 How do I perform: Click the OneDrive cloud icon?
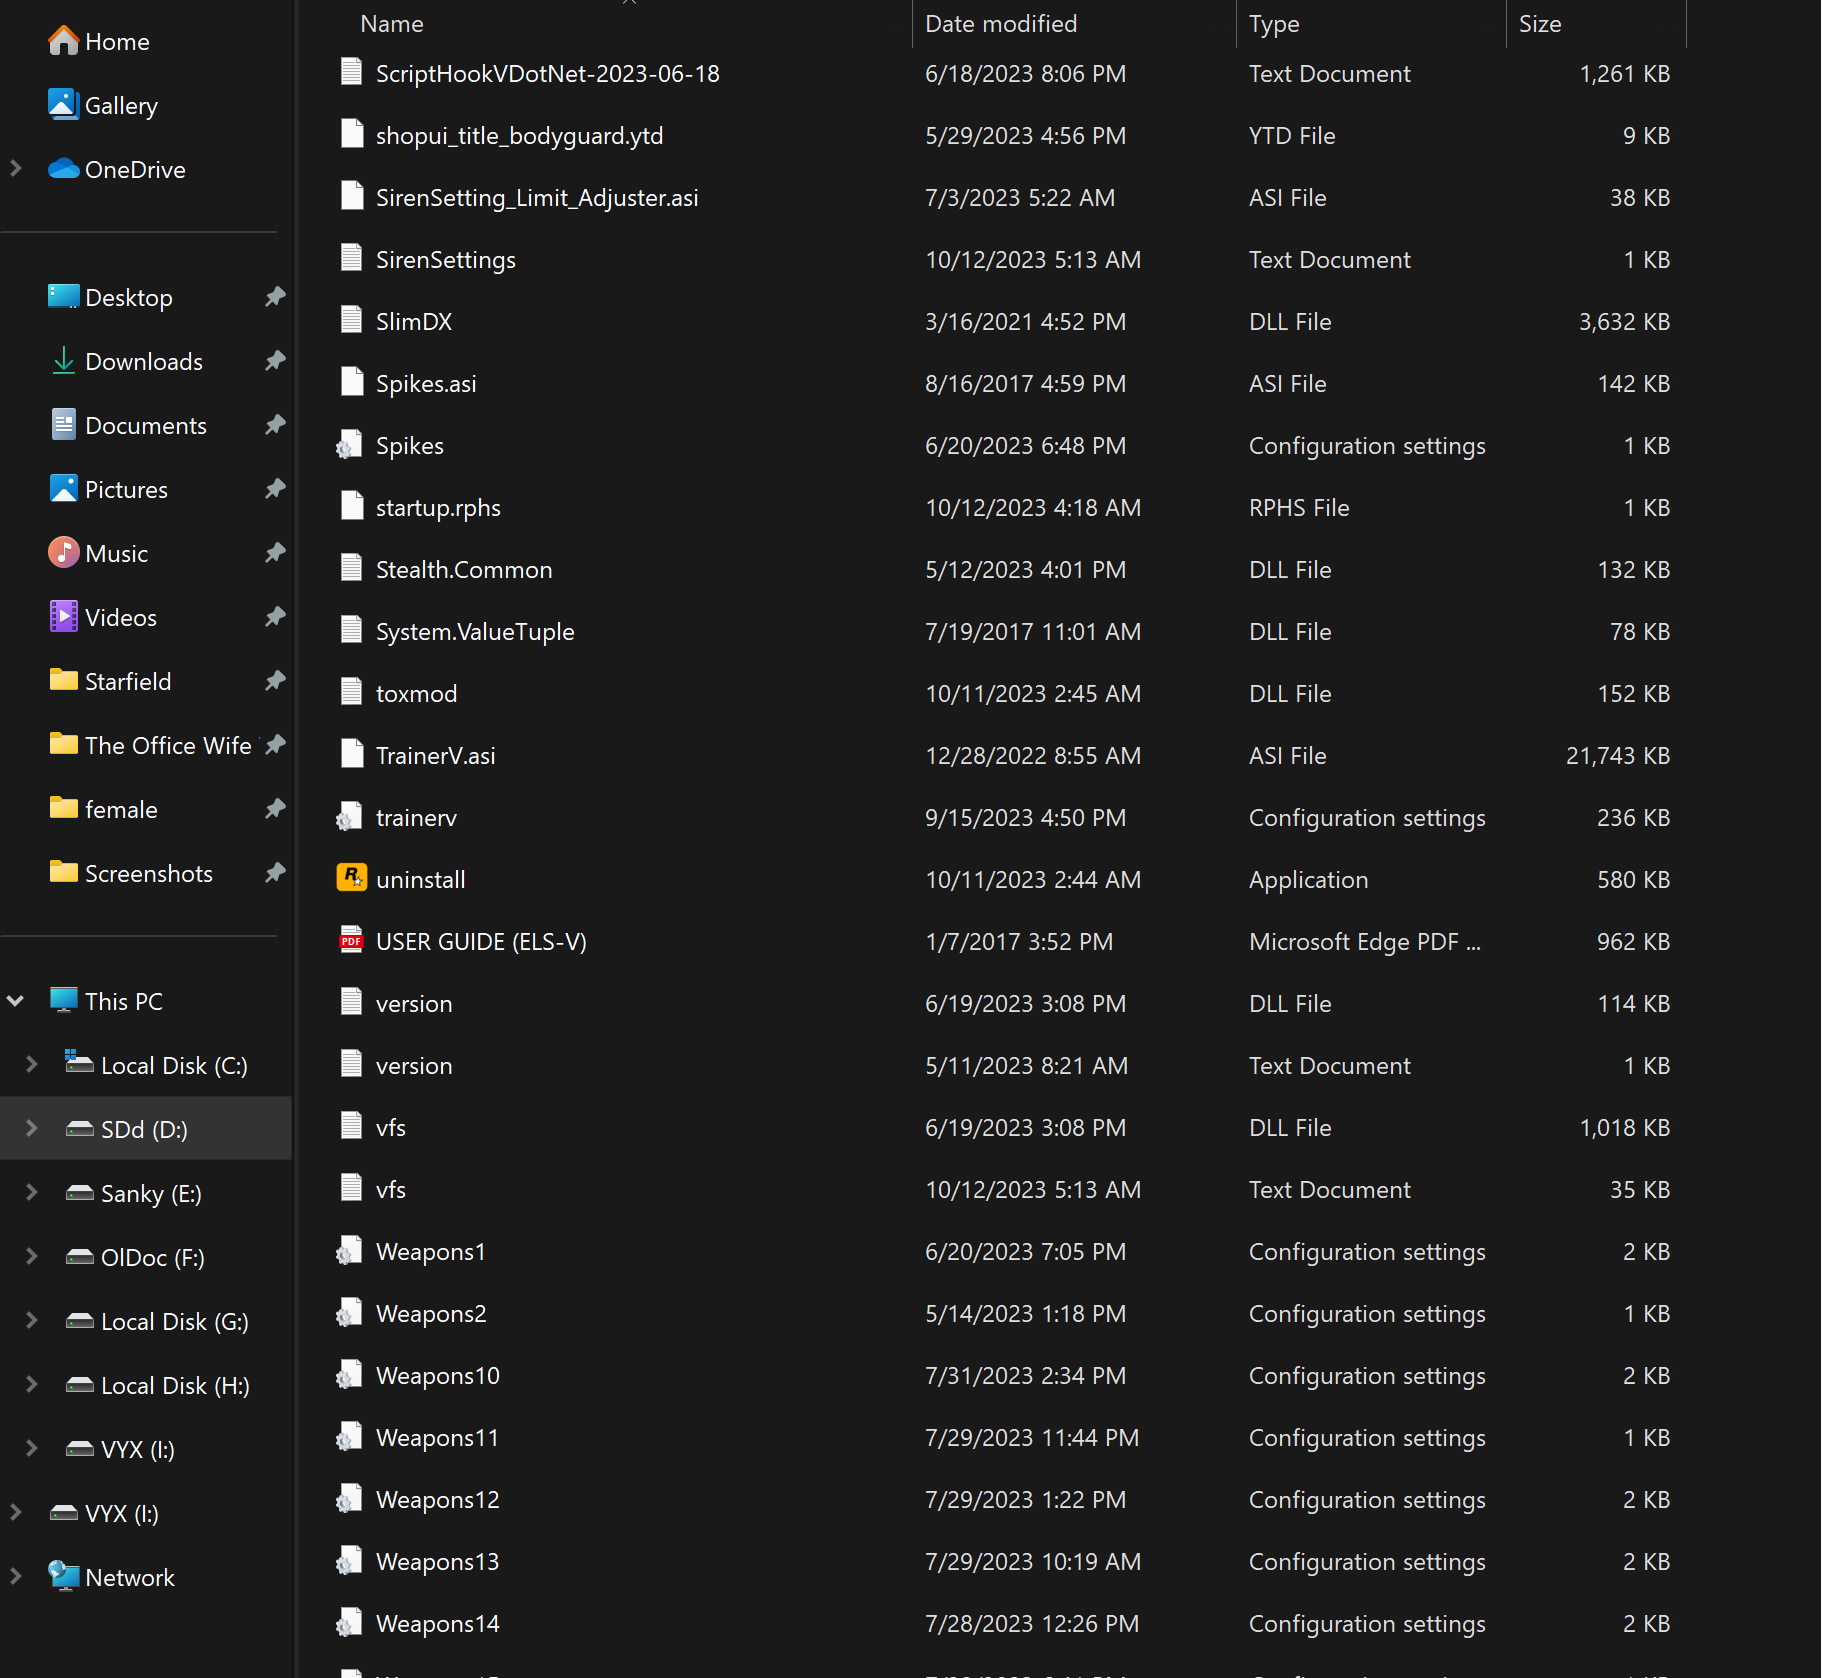click(63, 169)
